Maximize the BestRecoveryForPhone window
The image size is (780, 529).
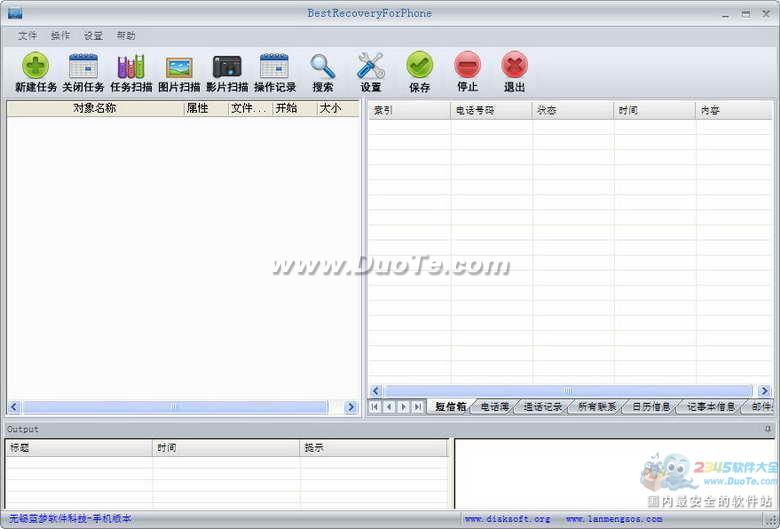point(746,14)
